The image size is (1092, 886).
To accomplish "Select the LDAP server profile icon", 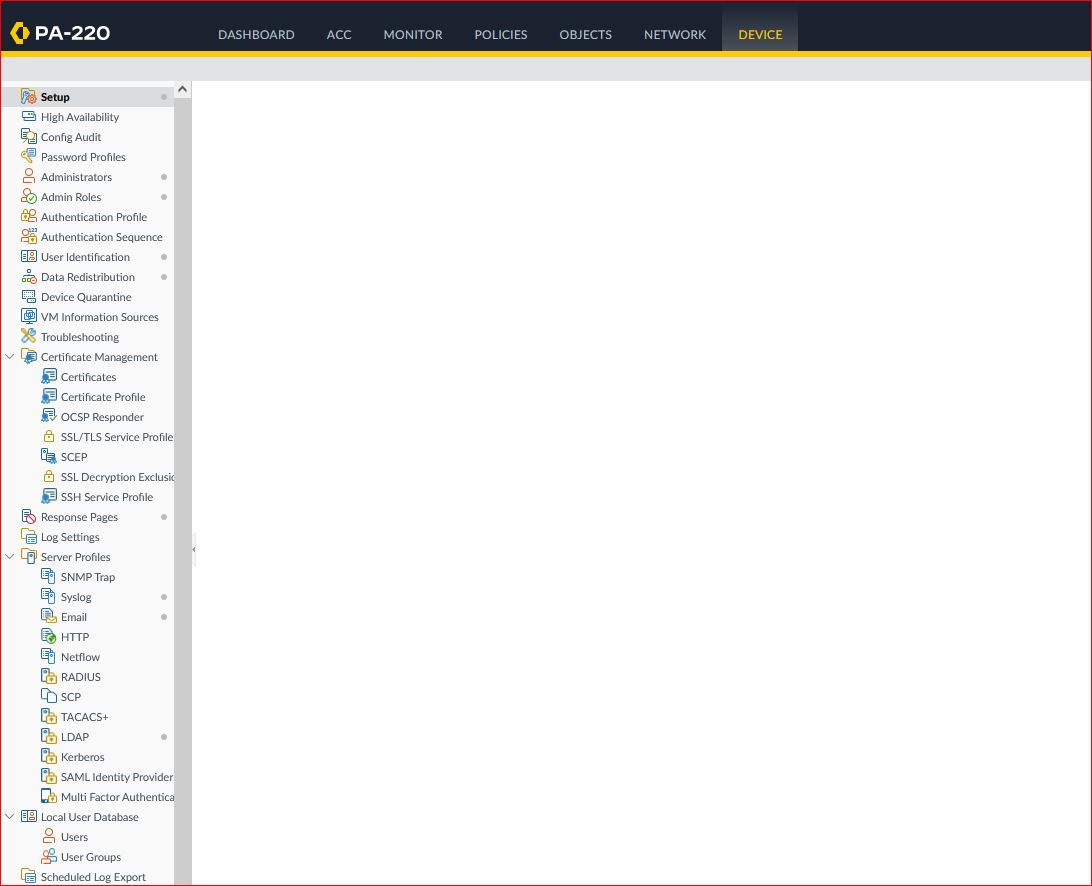I will click(49, 736).
